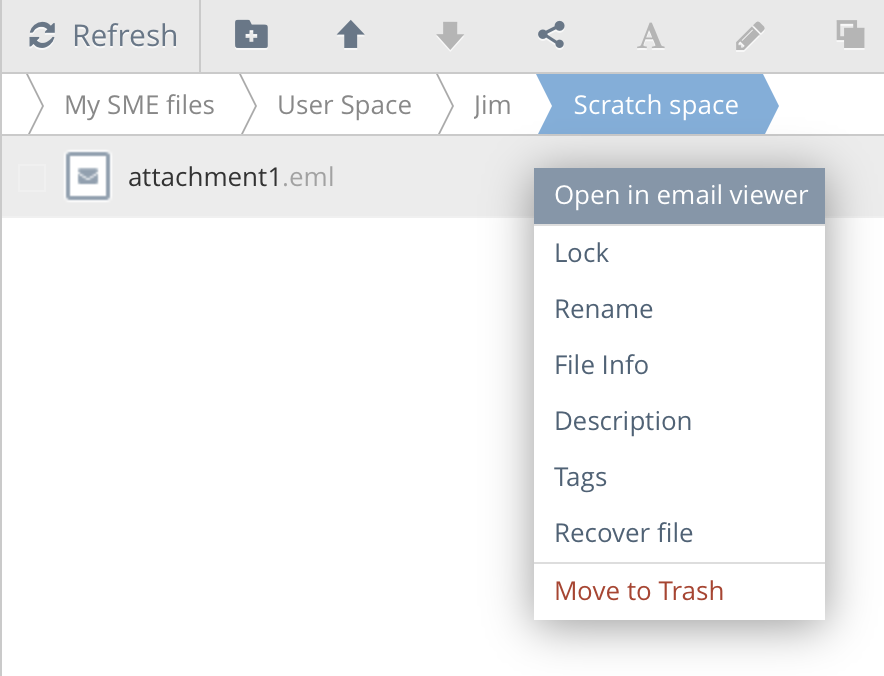The width and height of the screenshot is (884, 676).
Task: Click the letter A rename icon
Action: click(651, 36)
